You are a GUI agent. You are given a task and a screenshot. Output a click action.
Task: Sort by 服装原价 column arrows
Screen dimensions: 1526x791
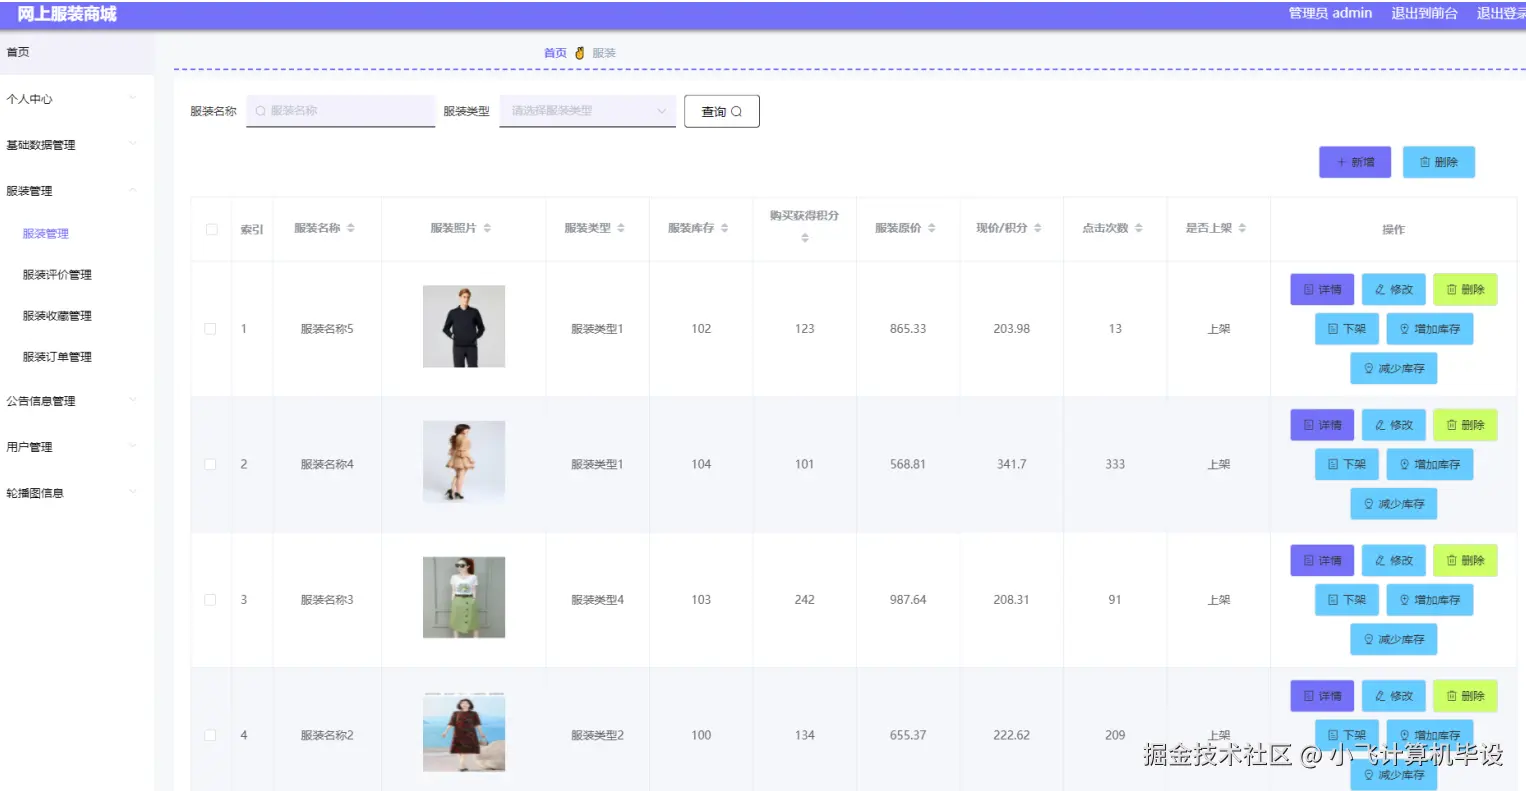click(x=932, y=228)
